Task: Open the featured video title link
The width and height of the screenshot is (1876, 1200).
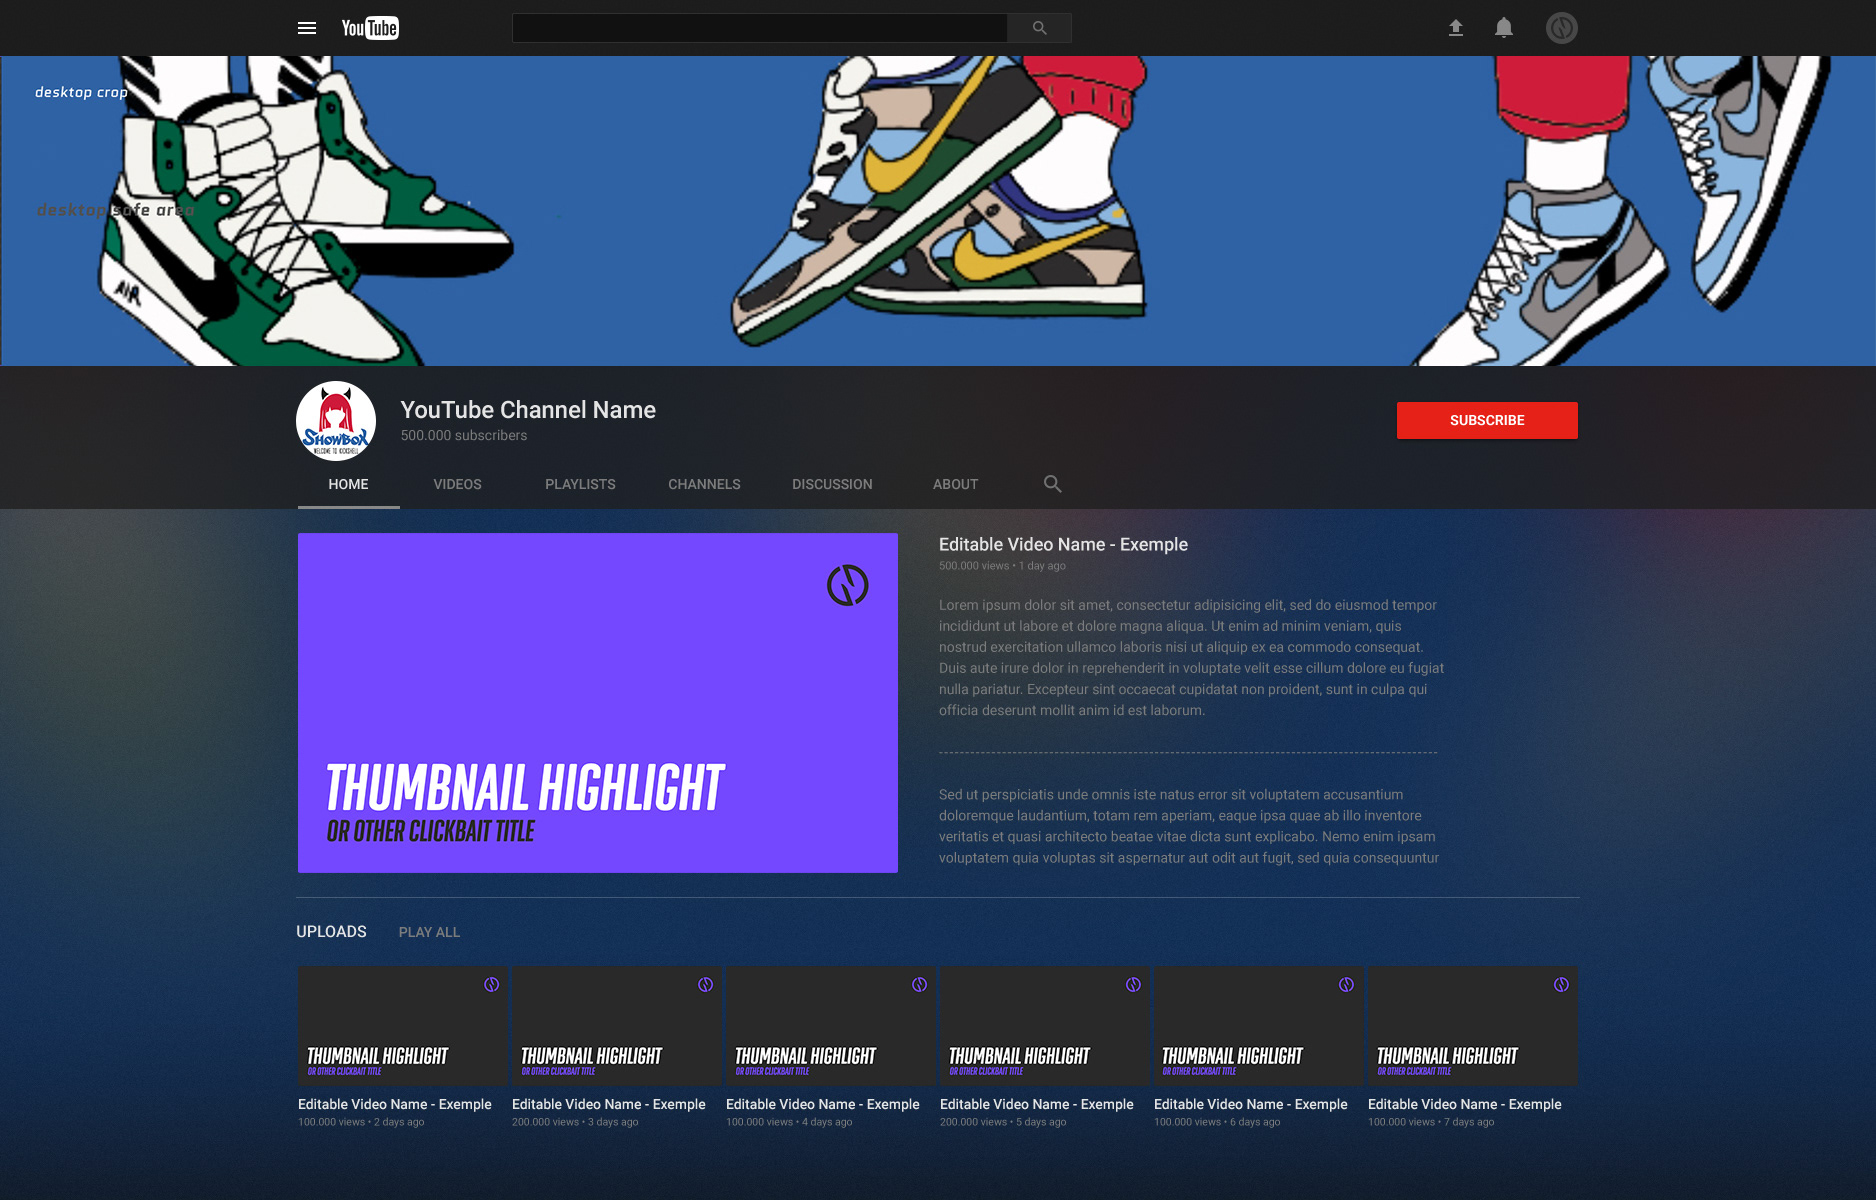Action: point(1063,544)
